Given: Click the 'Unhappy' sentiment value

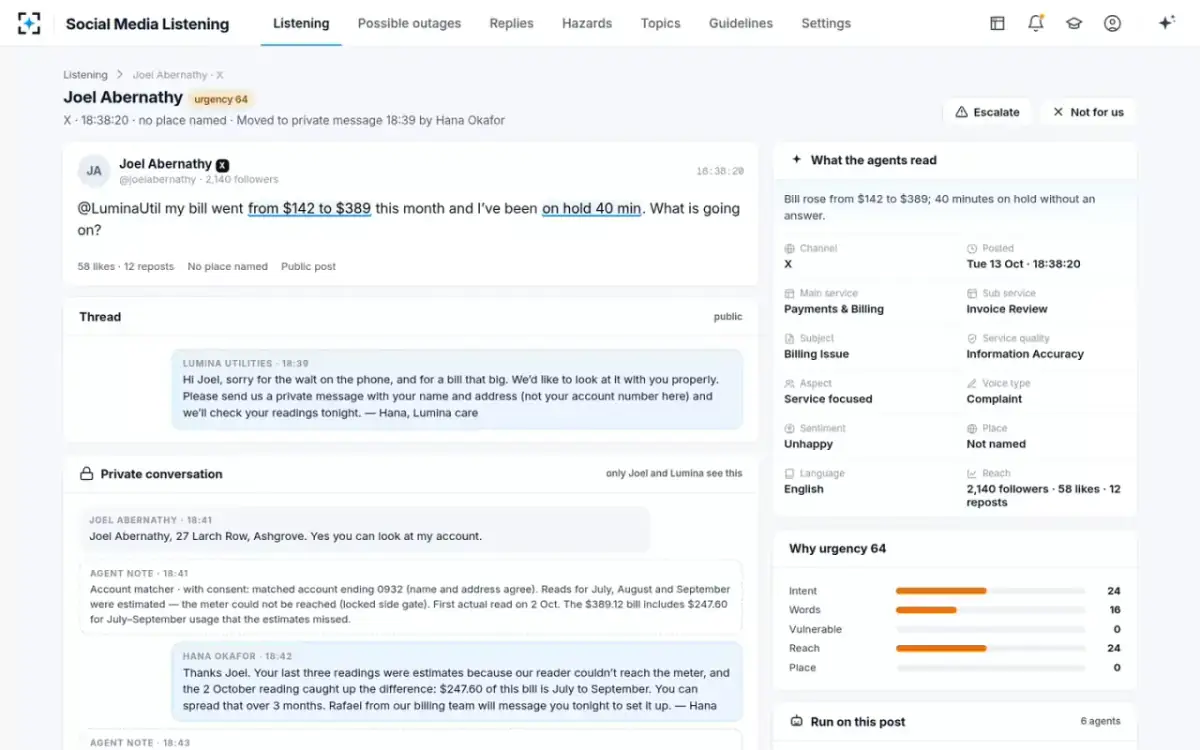Looking at the screenshot, I should tap(808, 444).
